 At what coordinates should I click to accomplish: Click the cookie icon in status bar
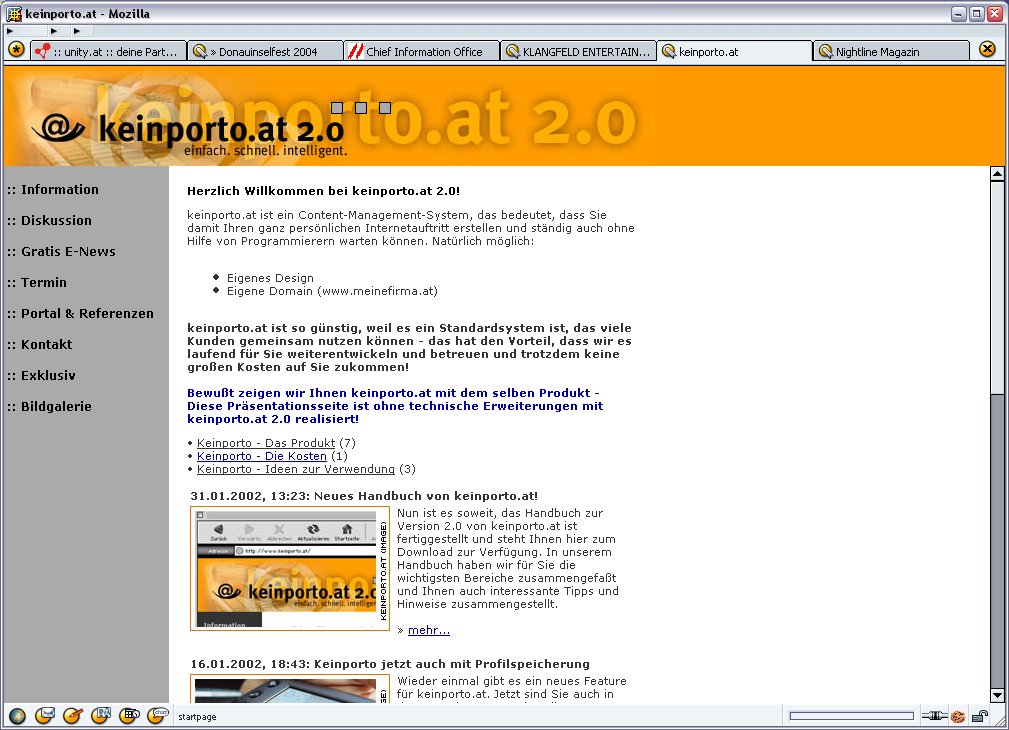click(958, 716)
